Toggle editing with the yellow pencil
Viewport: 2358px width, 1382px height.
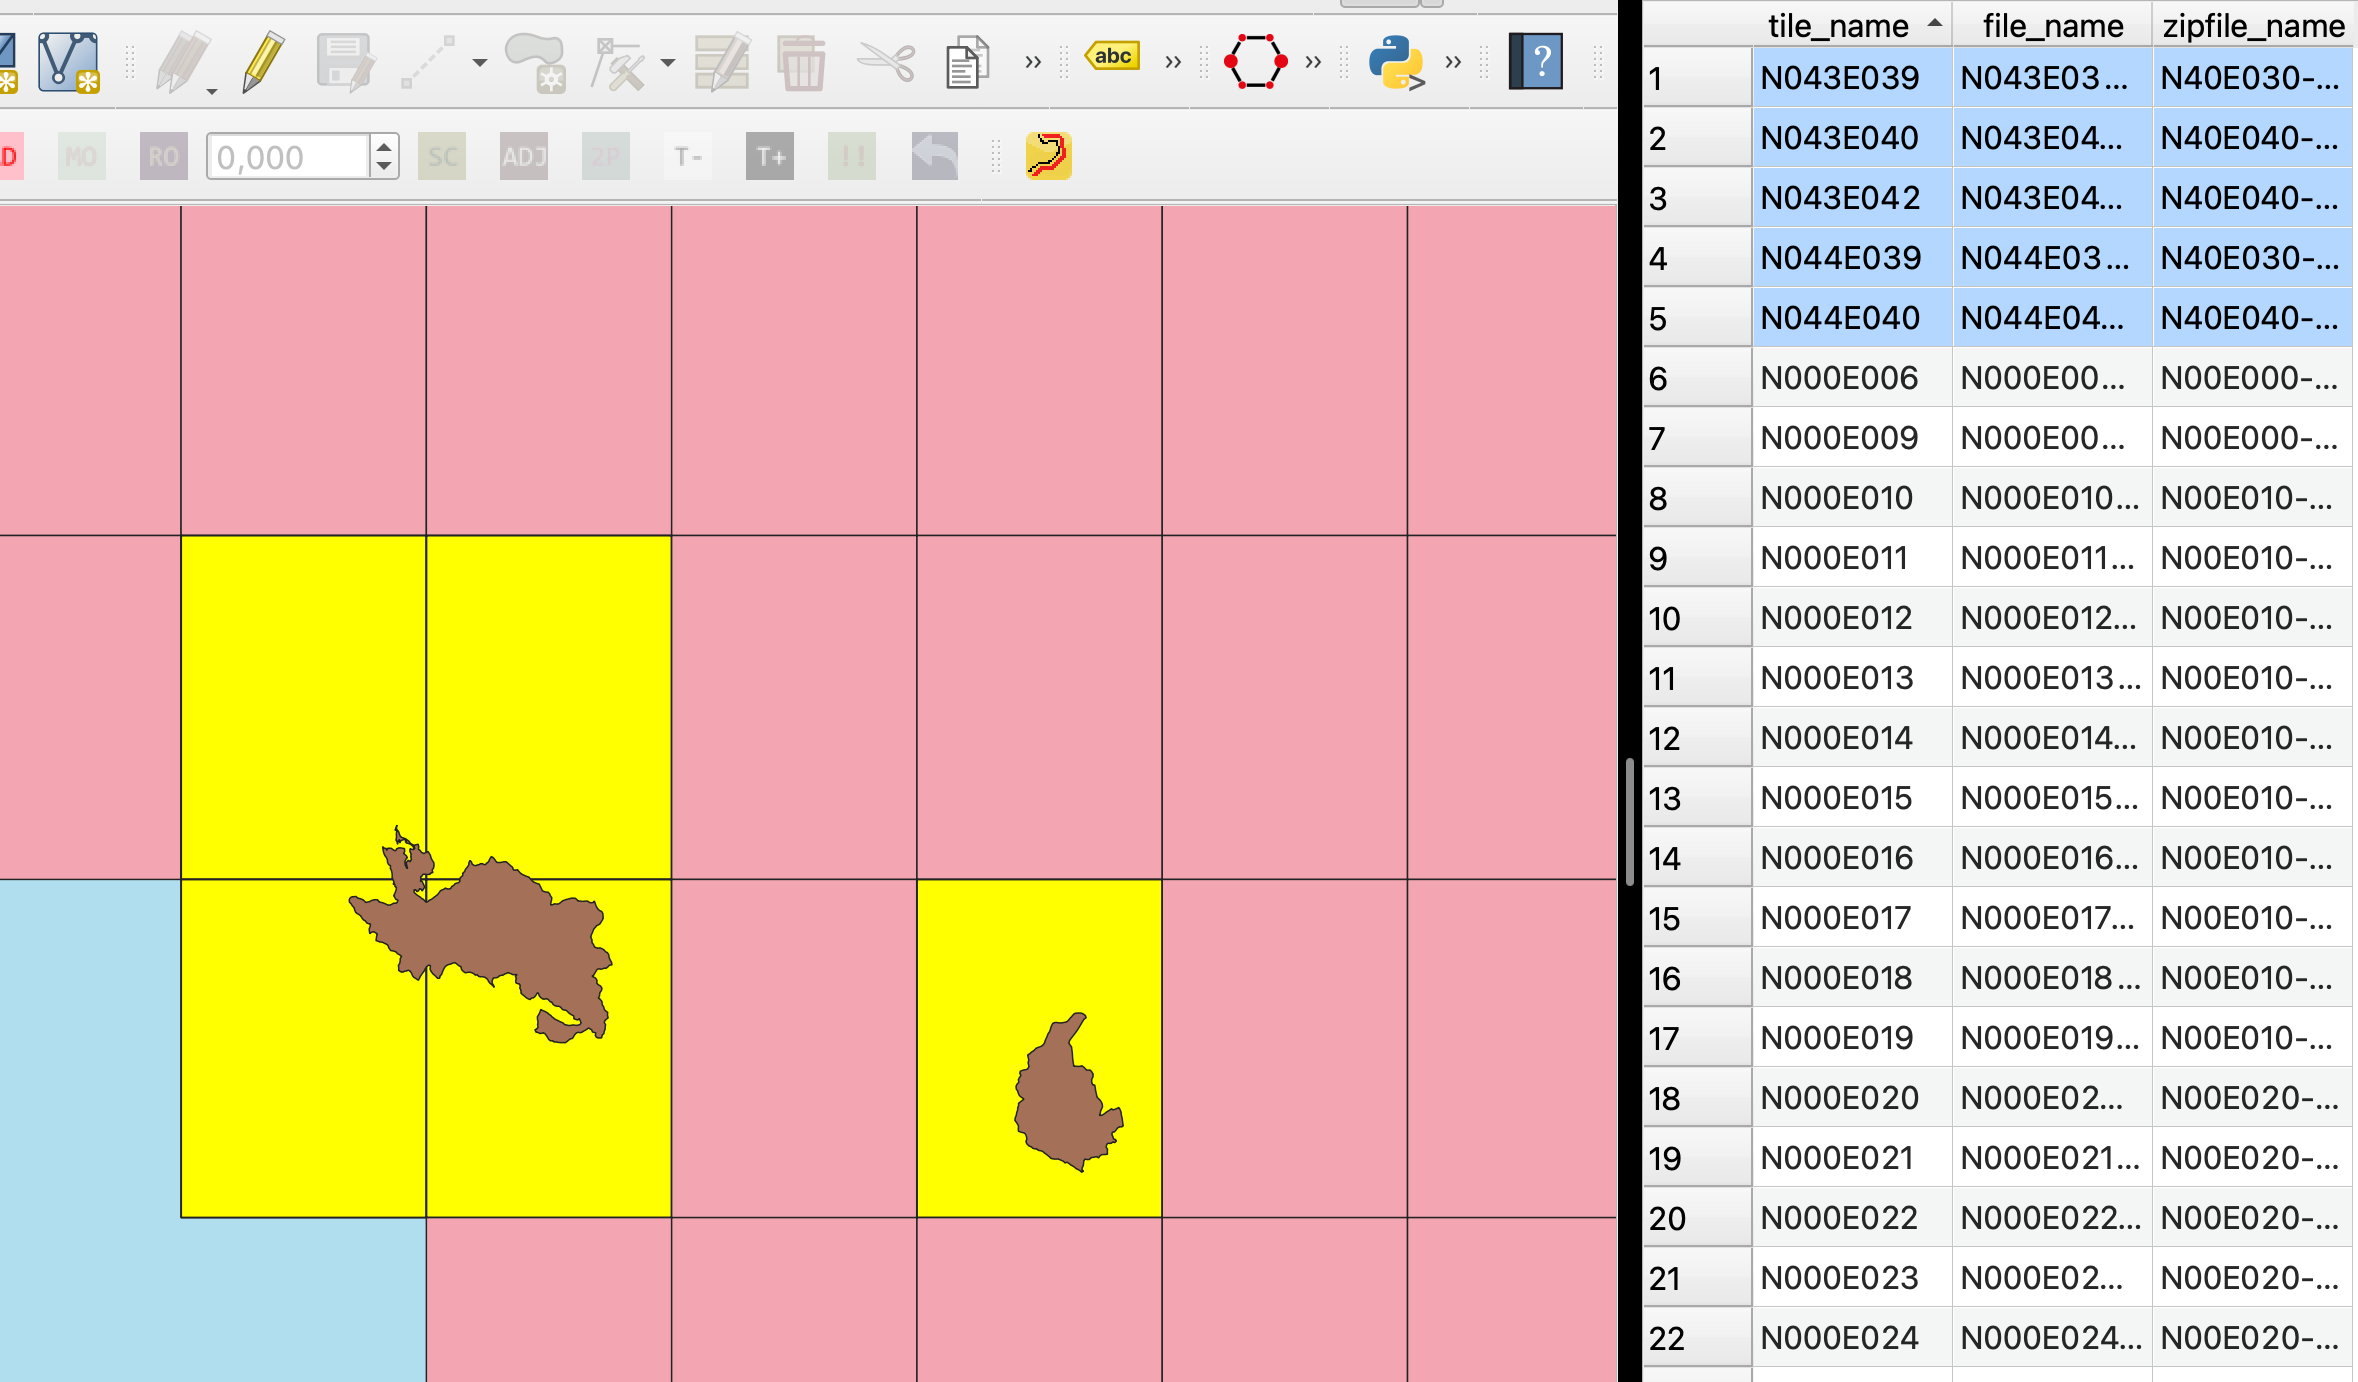pyautogui.click(x=262, y=62)
